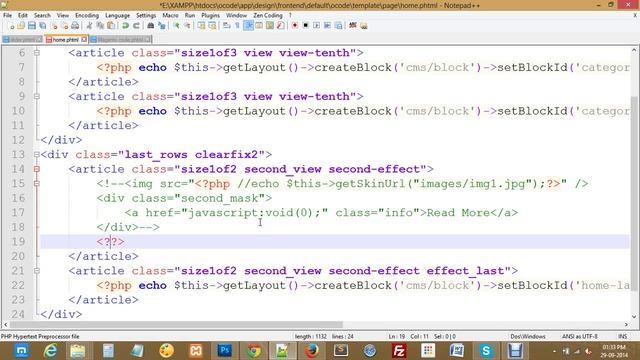This screenshot has height=360, width=640.
Task: Toggle INS insert mode in status bar
Action: [622, 337]
